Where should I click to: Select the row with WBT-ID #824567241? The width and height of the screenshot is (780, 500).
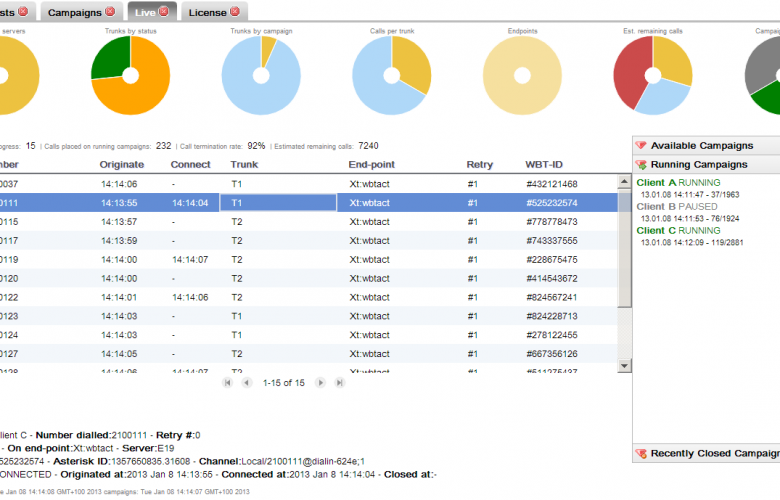(x=308, y=298)
